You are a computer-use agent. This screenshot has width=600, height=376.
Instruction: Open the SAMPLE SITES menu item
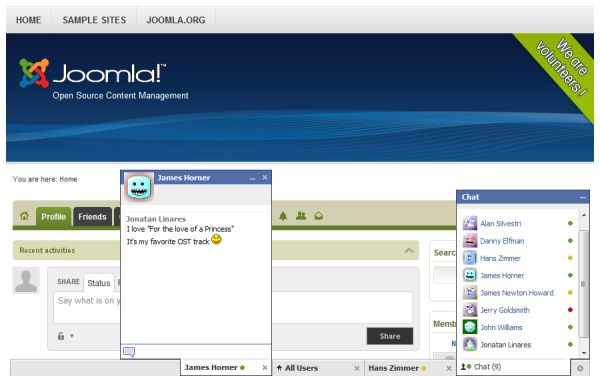pos(94,20)
